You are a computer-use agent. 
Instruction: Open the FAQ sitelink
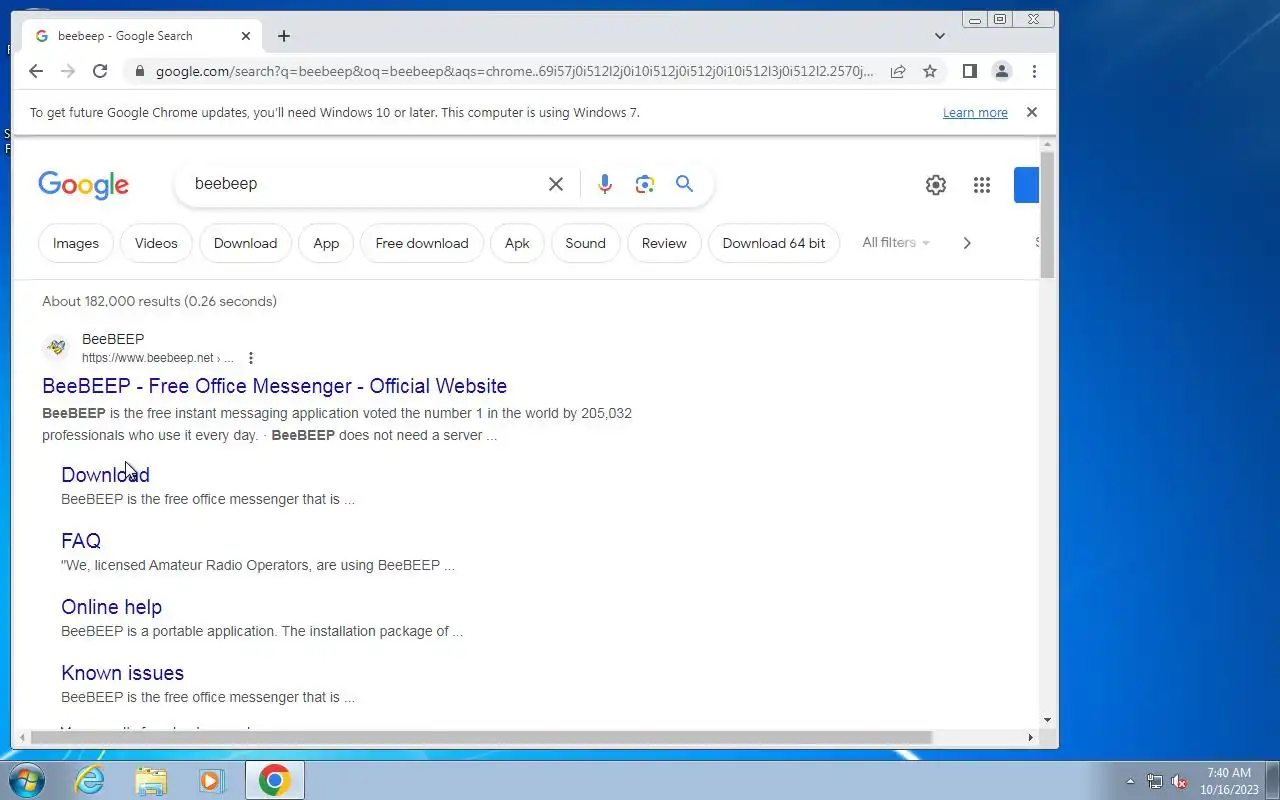click(x=81, y=541)
